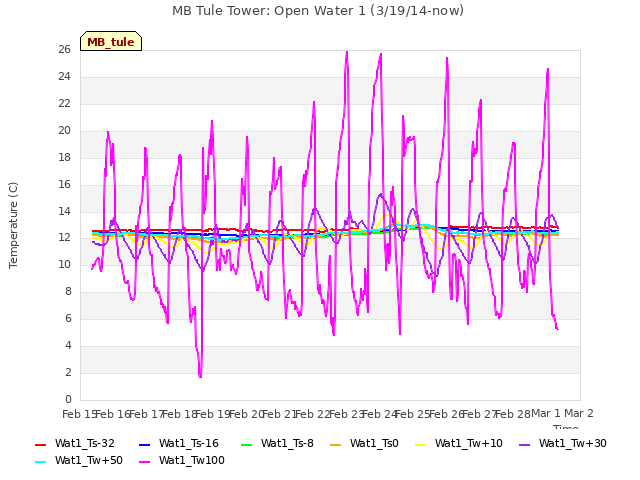Click the Watl_Tw100 legend label
Image resolution: width=640 pixels, height=480 pixels.
[192, 460]
